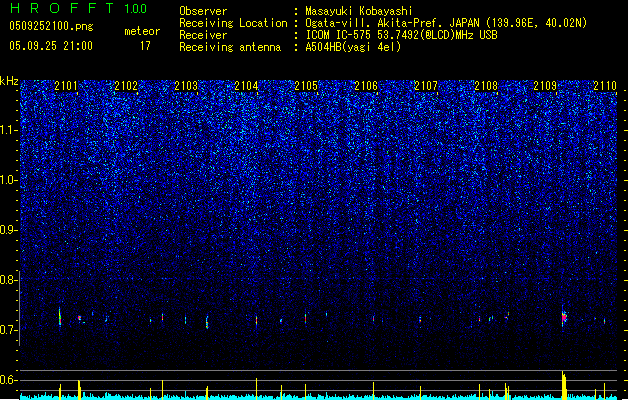The height and width of the screenshot is (400, 629).
Task: Click the kHz axis unit label
Action: point(9,81)
